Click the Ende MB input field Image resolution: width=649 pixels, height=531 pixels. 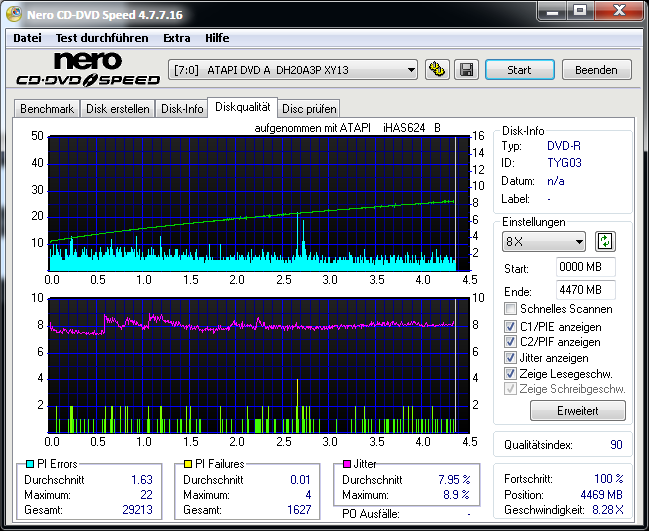click(x=586, y=290)
